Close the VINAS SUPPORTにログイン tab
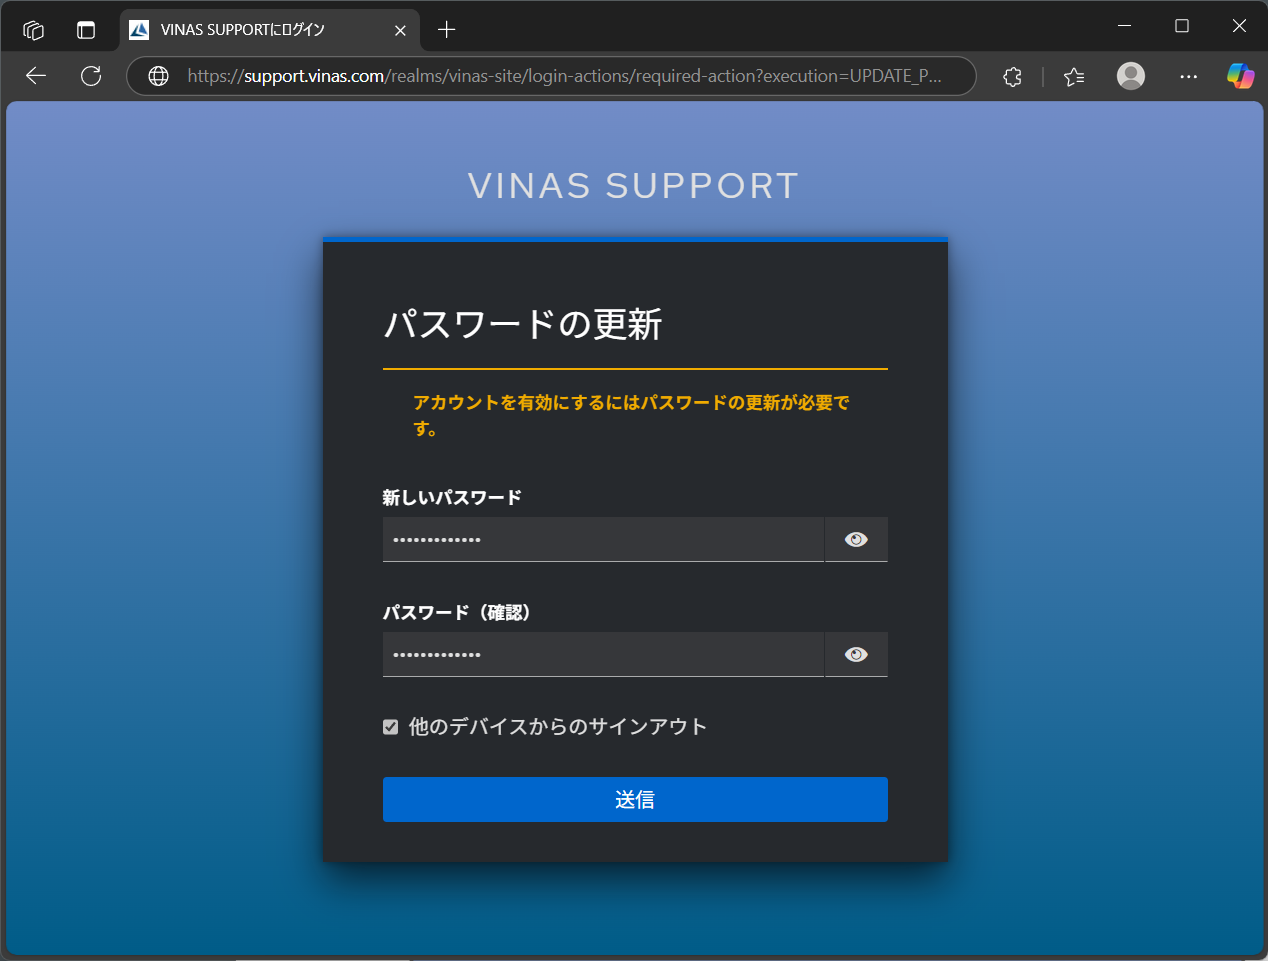 click(x=400, y=30)
